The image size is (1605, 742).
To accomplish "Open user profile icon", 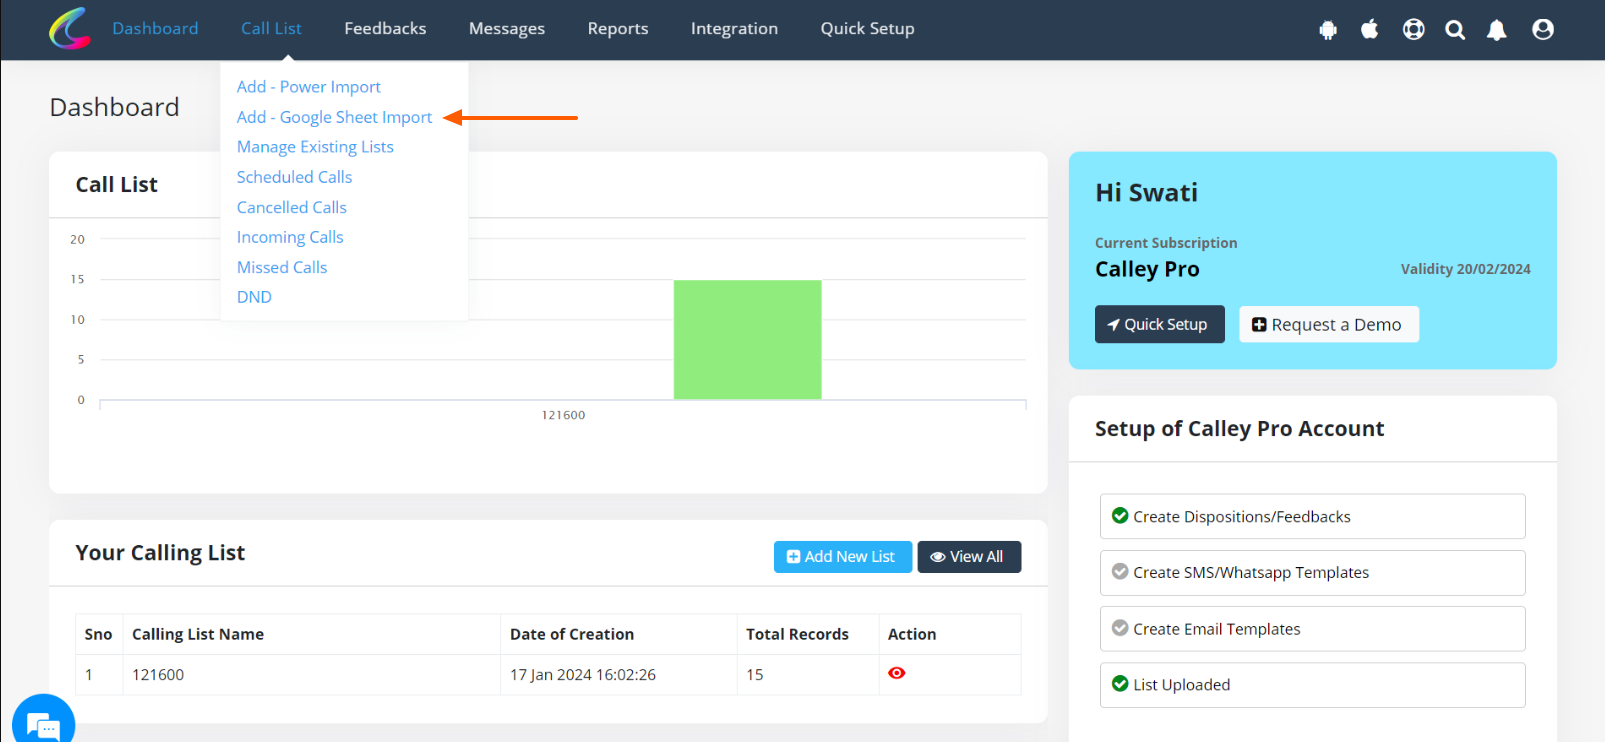I will coord(1543,29).
